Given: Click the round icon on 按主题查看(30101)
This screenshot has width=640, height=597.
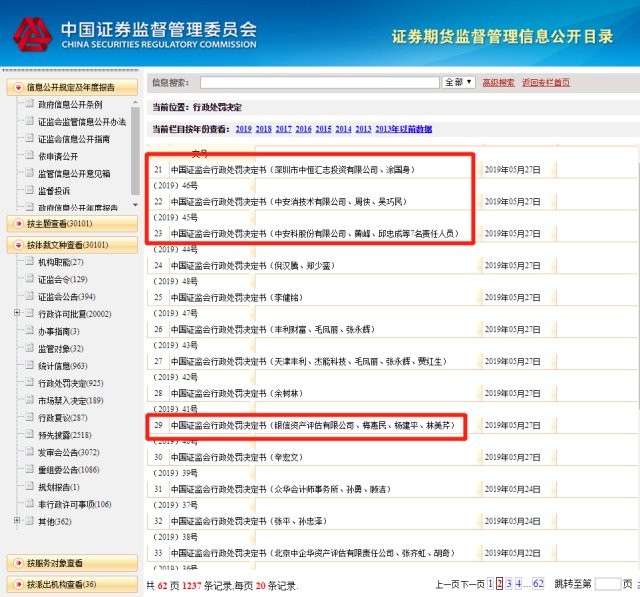Looking at the screenshot, I should [x=17, y=223].
